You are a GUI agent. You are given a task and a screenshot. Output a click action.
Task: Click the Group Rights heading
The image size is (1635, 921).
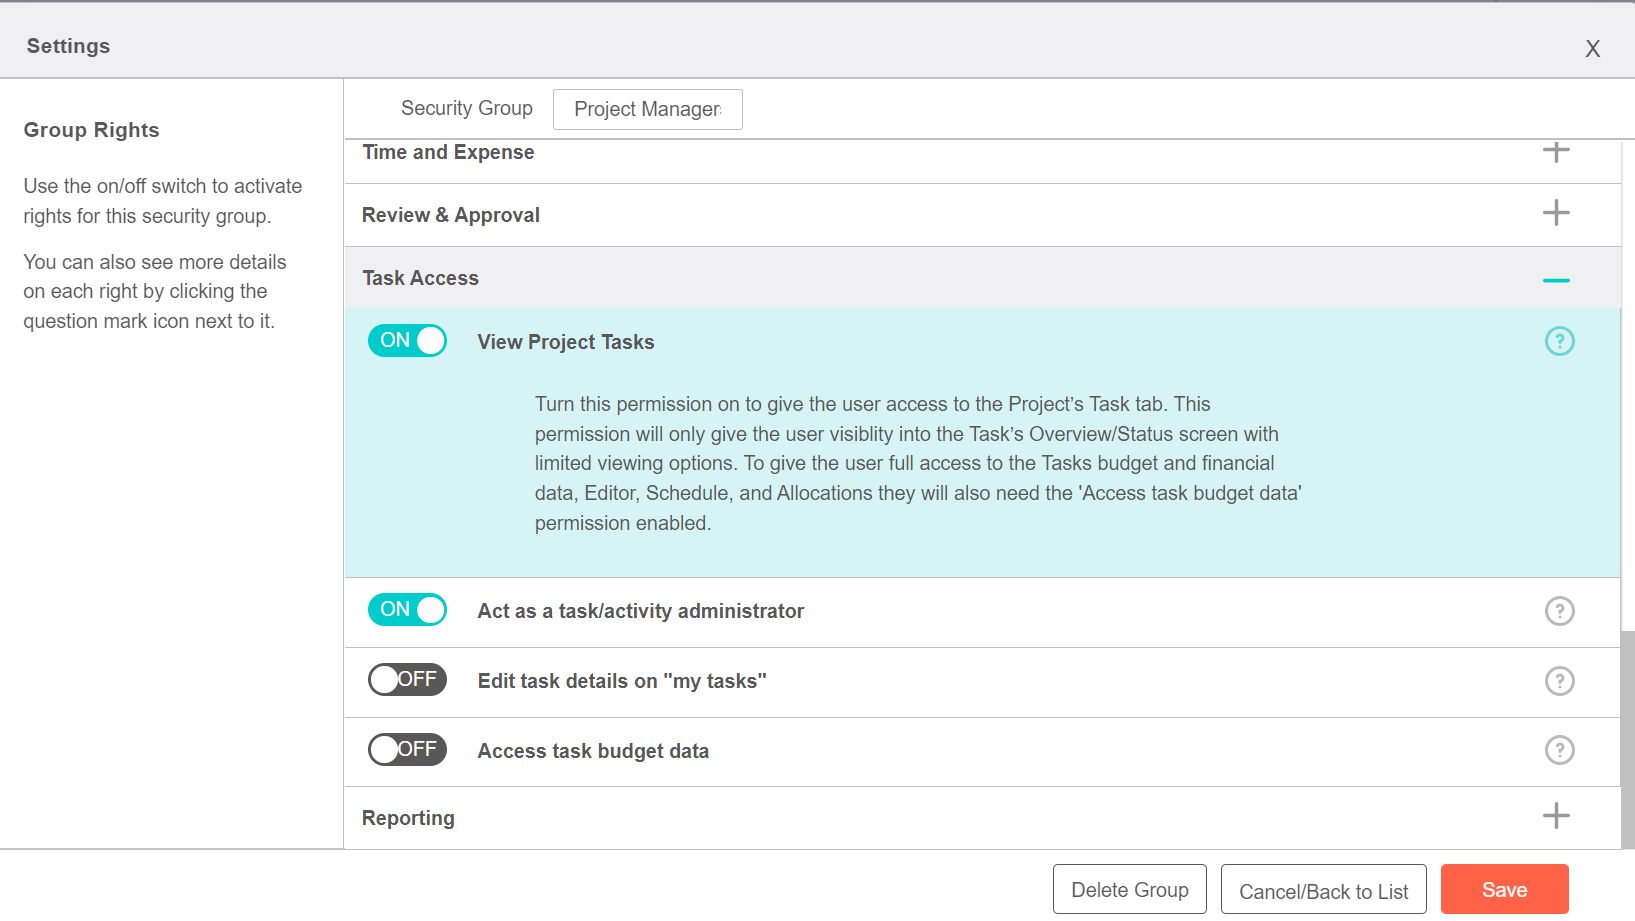pyautogui.click(x=92, y=130)
